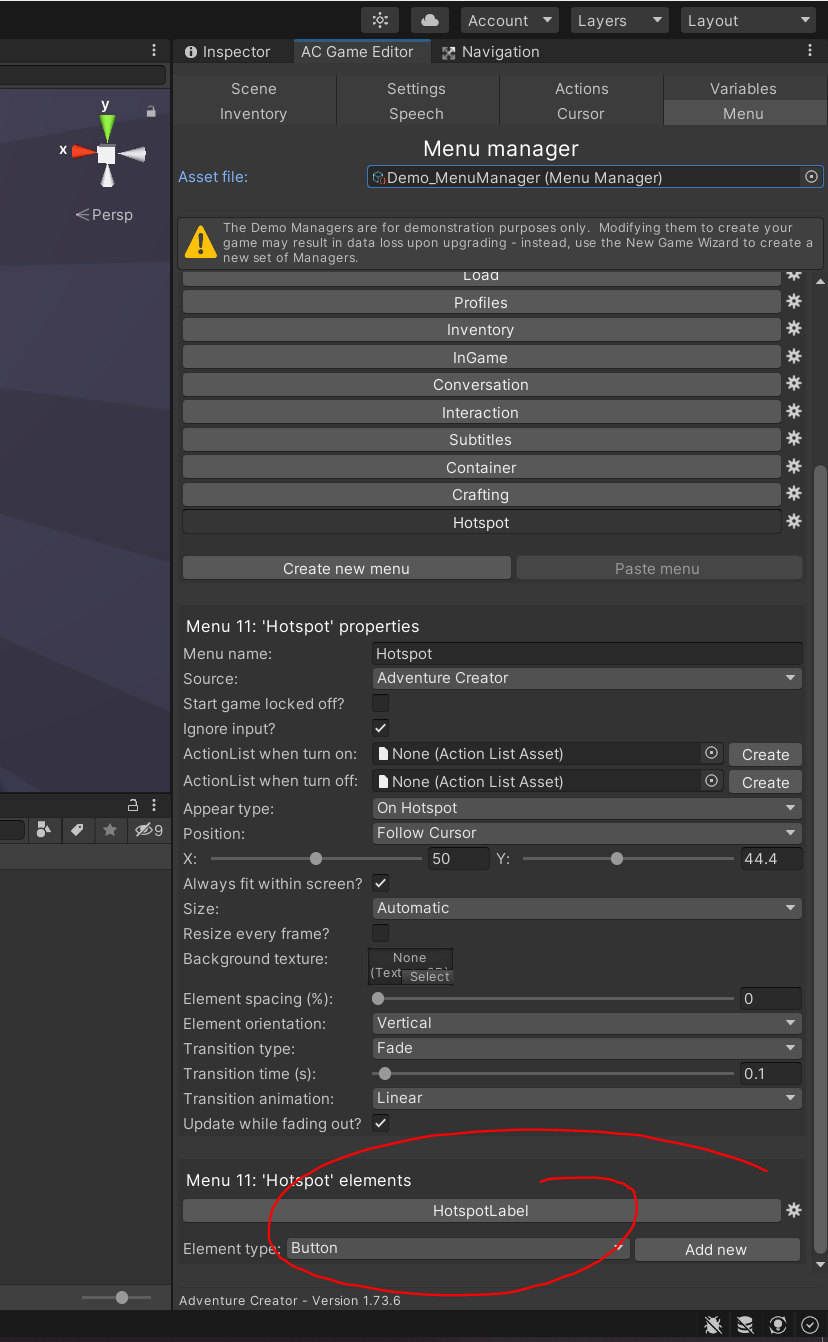Select the Interaction menu button
This screenshot has height=1342, width=828.
481,413
